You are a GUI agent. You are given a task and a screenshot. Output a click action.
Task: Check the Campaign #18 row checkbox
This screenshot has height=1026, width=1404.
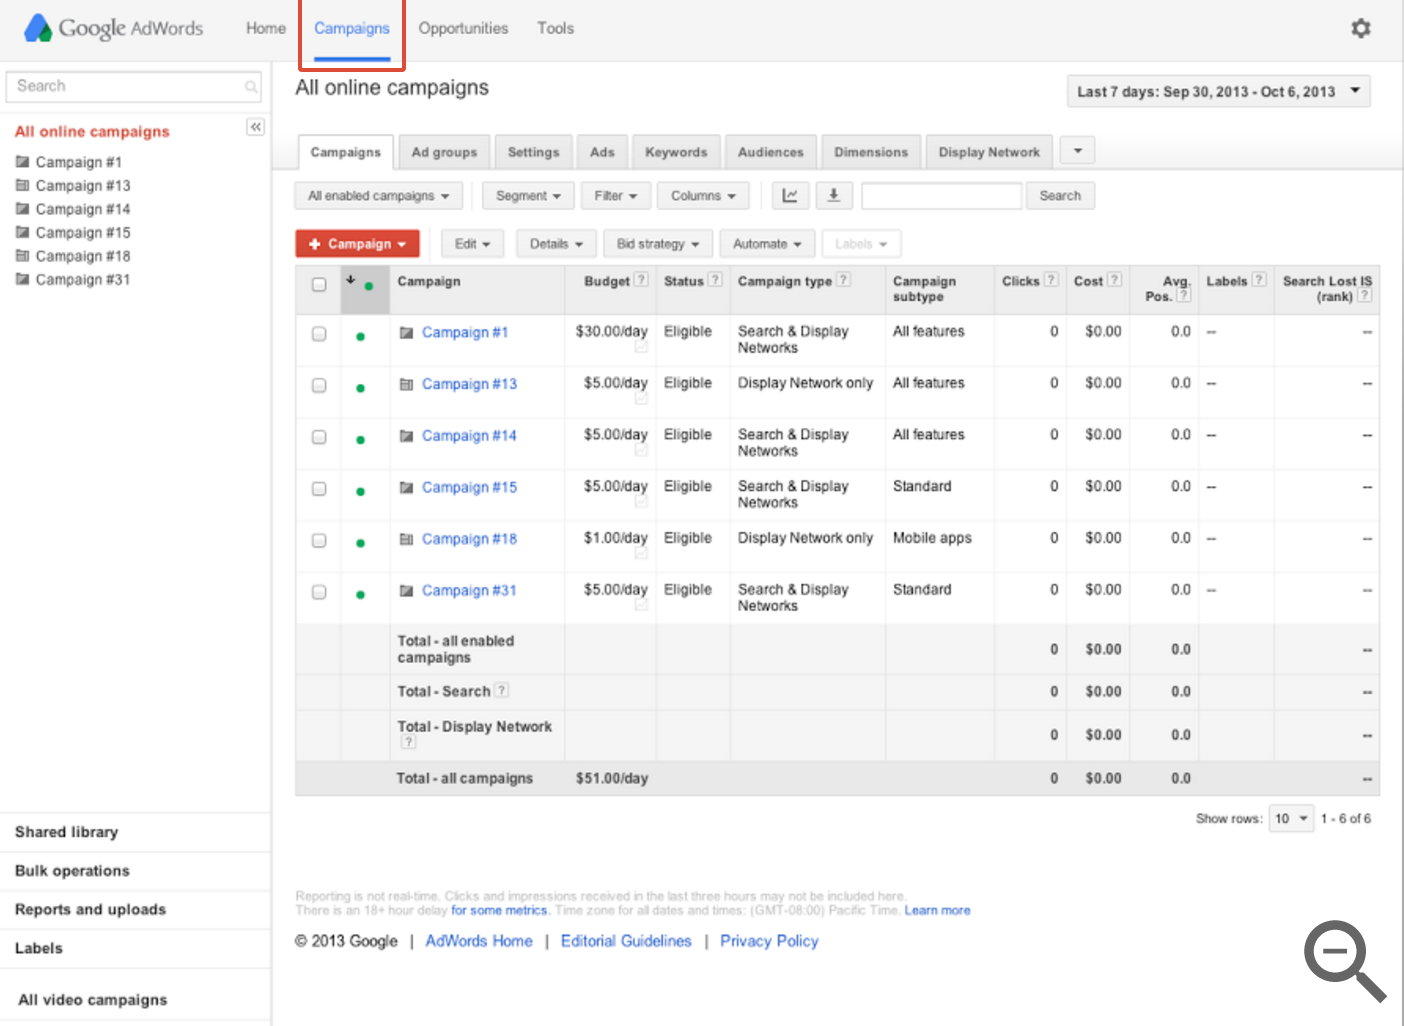(x=319, y=540)
